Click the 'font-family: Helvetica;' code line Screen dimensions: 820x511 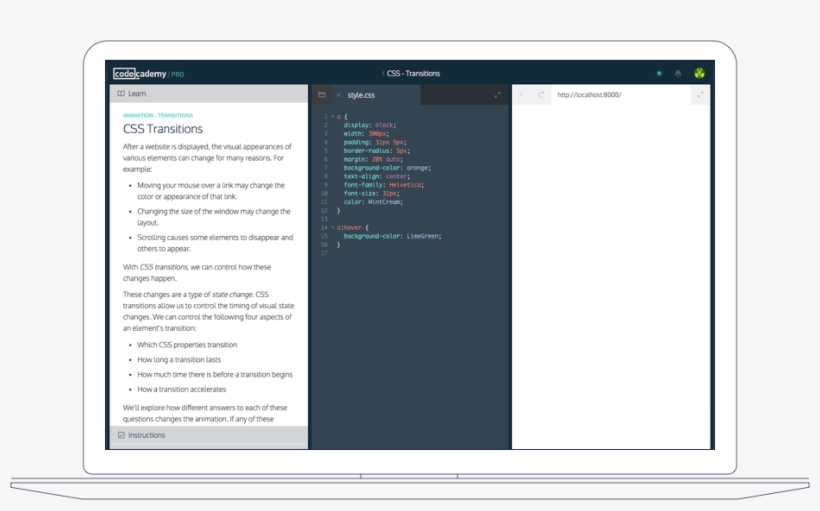pos(383,185)
